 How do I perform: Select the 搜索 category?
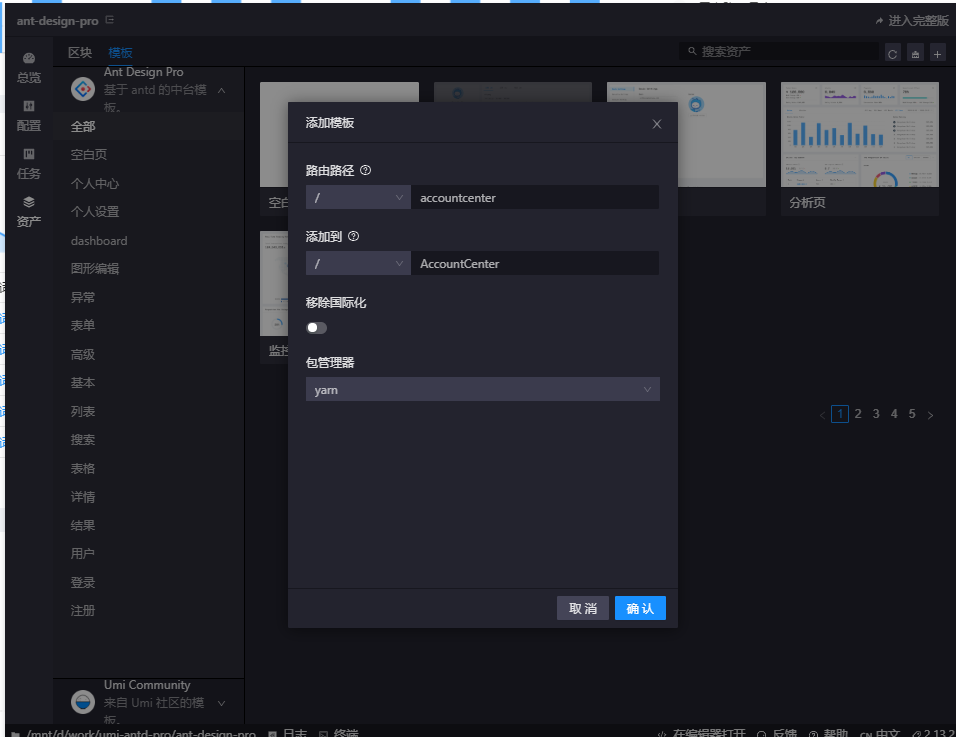coord(149,439)
